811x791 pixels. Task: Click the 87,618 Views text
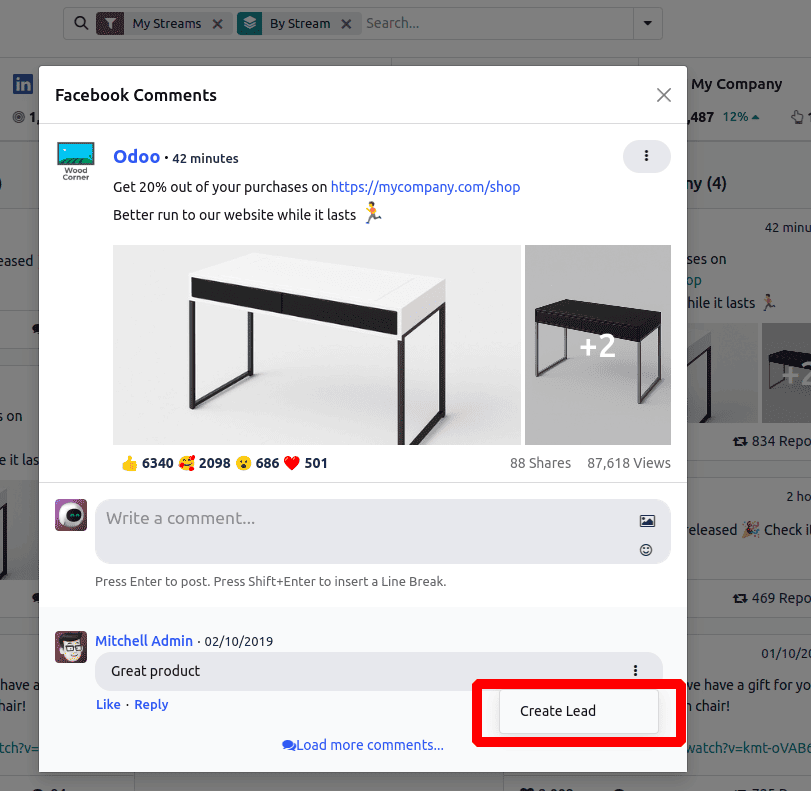(628, 463)
